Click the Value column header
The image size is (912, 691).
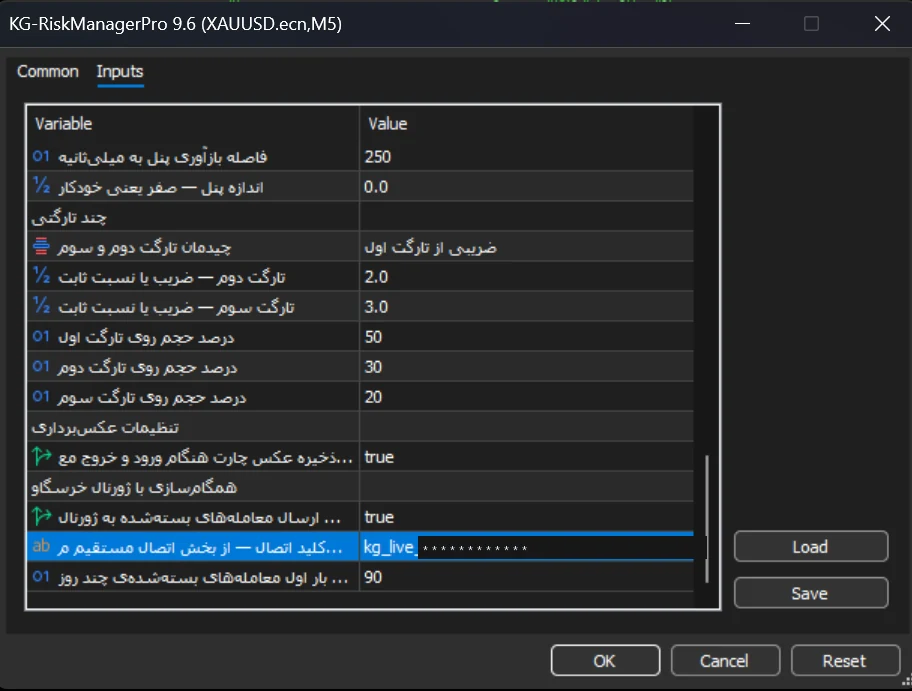pyautogui.click(x=527, y=123)
